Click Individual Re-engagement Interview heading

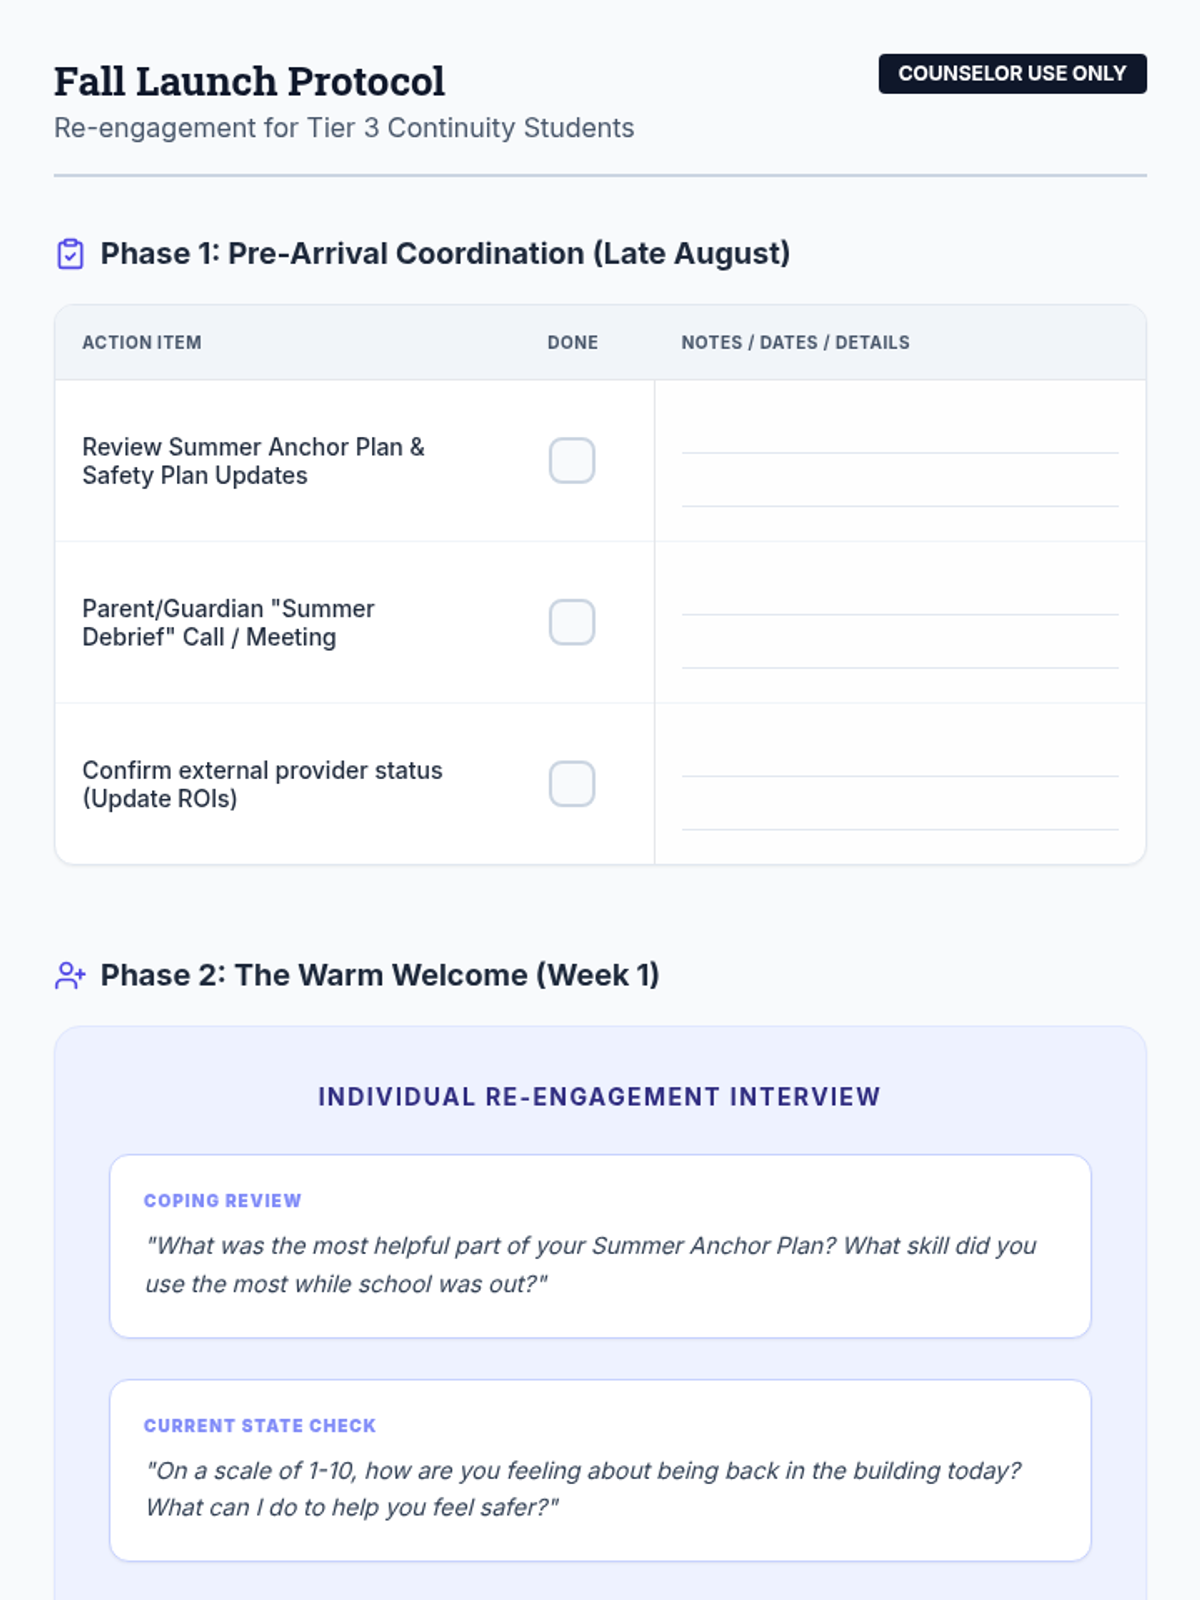click(599, 1097)
